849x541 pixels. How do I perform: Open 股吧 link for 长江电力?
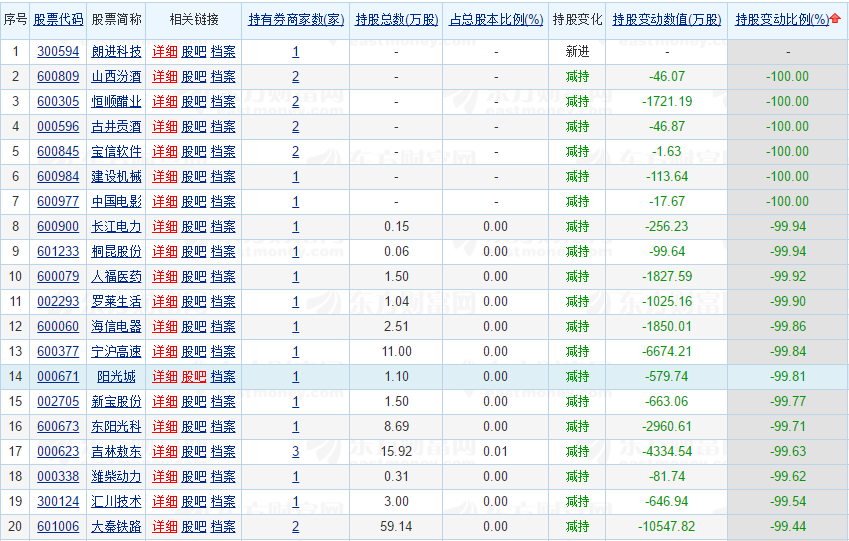click(194, 226)
